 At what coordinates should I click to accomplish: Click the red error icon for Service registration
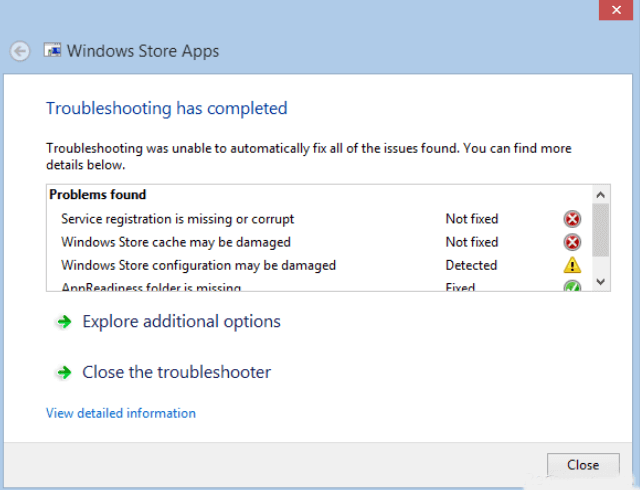tap(572, 219)
